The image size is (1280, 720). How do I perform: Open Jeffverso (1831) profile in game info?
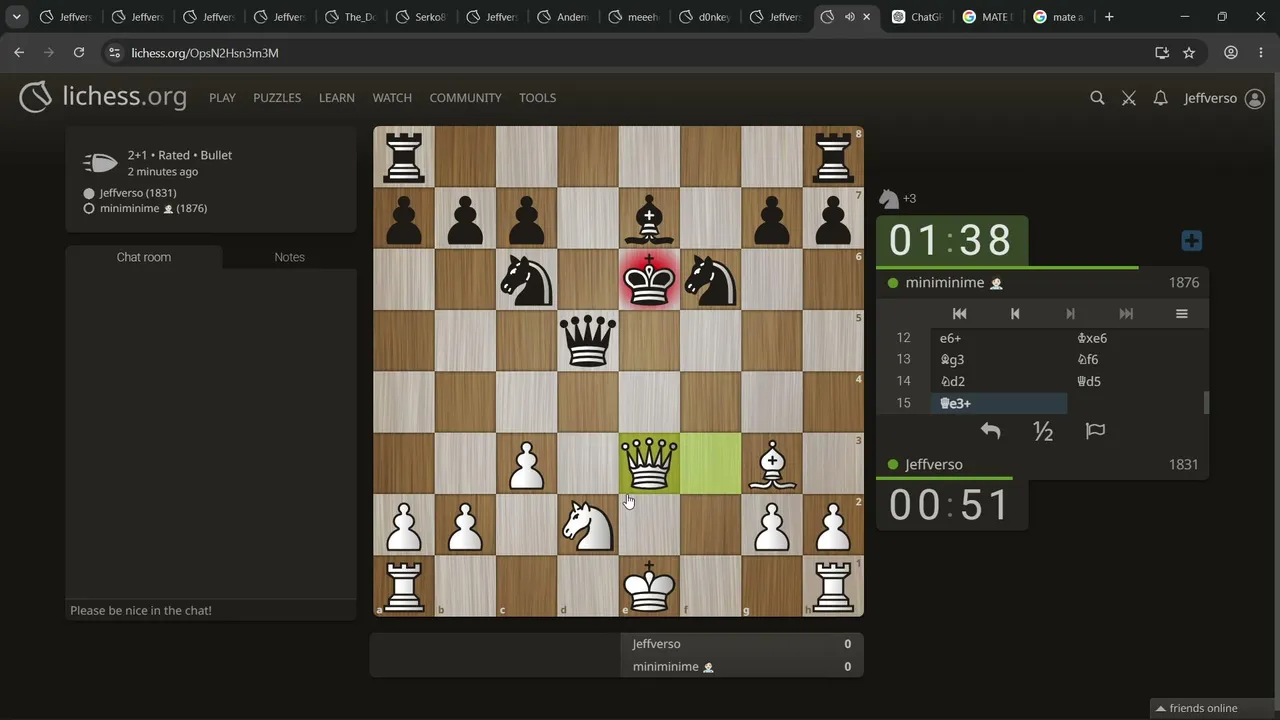coord(138,193)
